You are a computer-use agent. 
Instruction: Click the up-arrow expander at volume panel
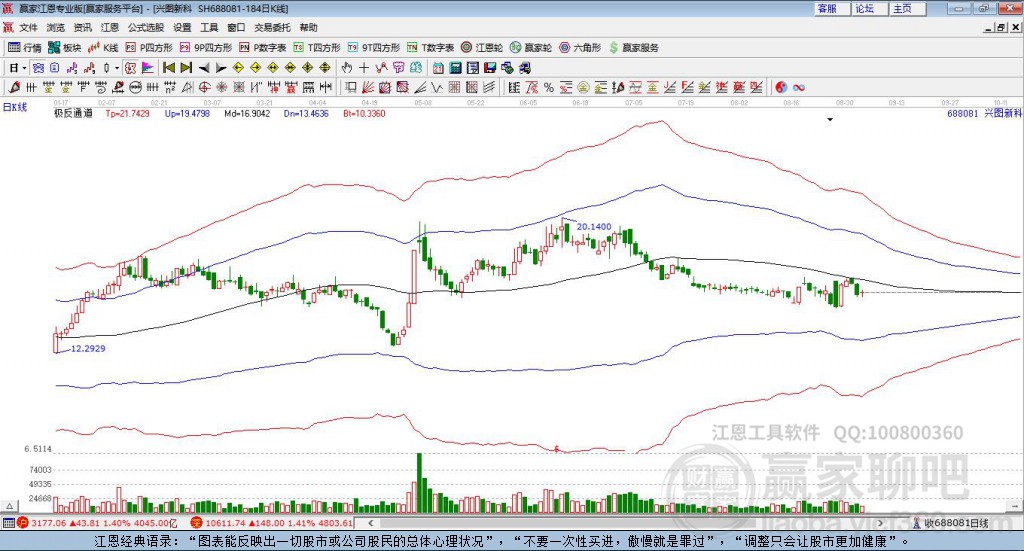[9, 506]
